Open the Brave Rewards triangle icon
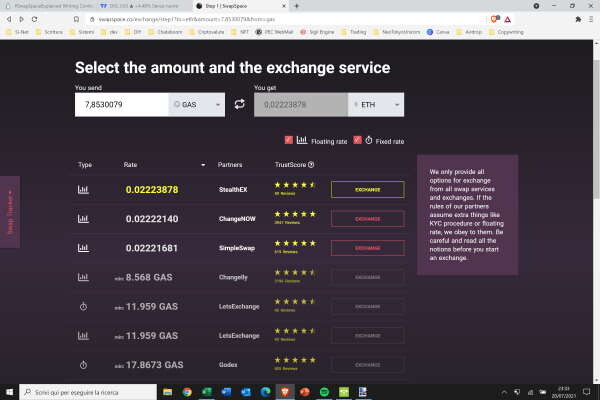 click(x=508, y=19)
